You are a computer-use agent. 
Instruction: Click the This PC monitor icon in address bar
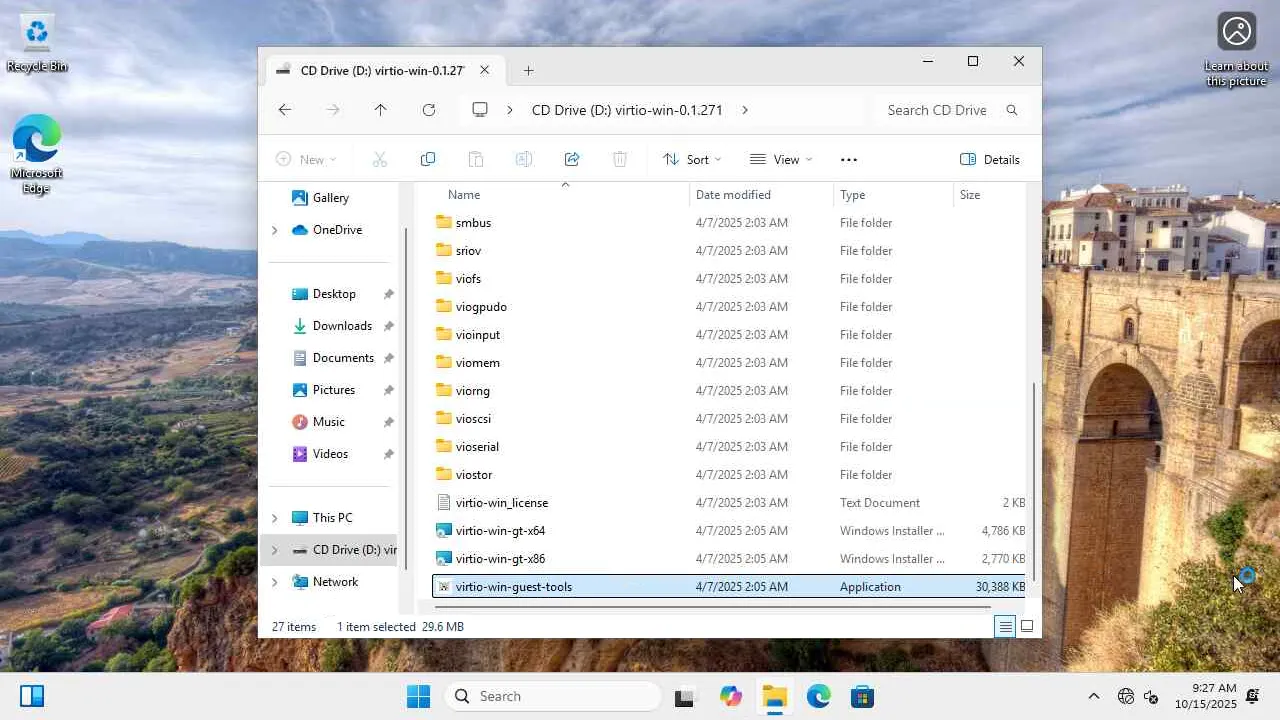[x=480, y=110]
